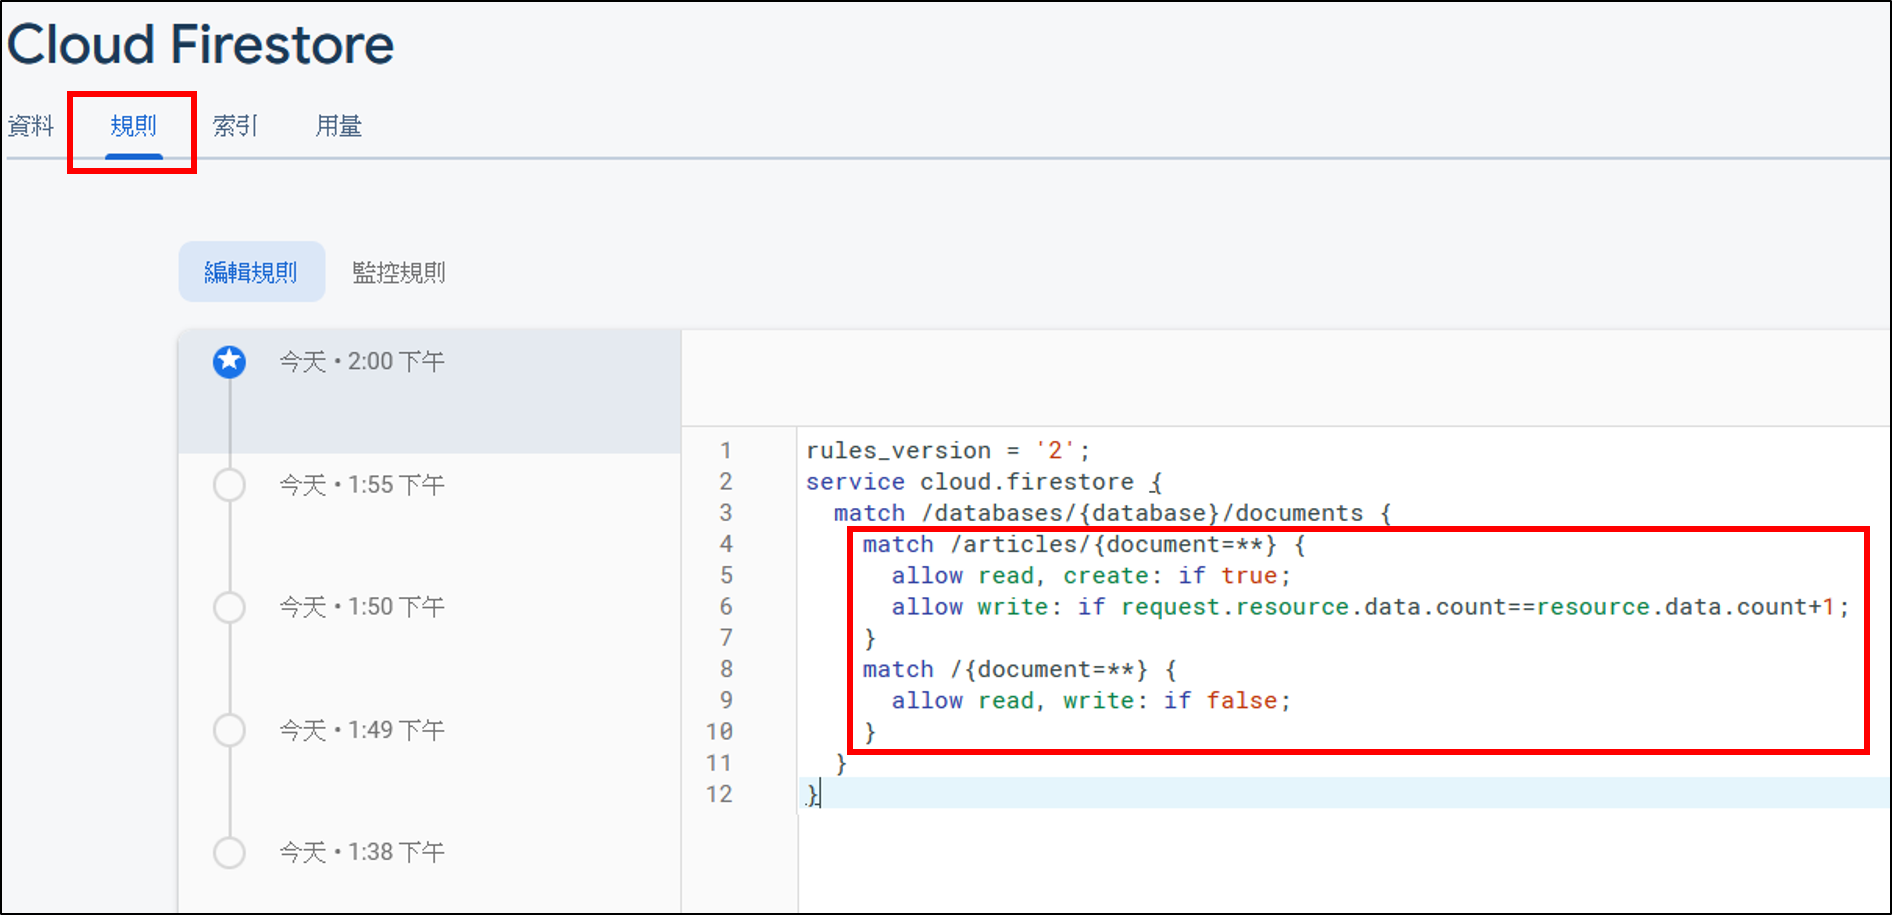The height and width of the screenshot is (915, 1892).
Task: Pick the circle marker beside 今天 1:38 下午
Action: click(229, 852)
